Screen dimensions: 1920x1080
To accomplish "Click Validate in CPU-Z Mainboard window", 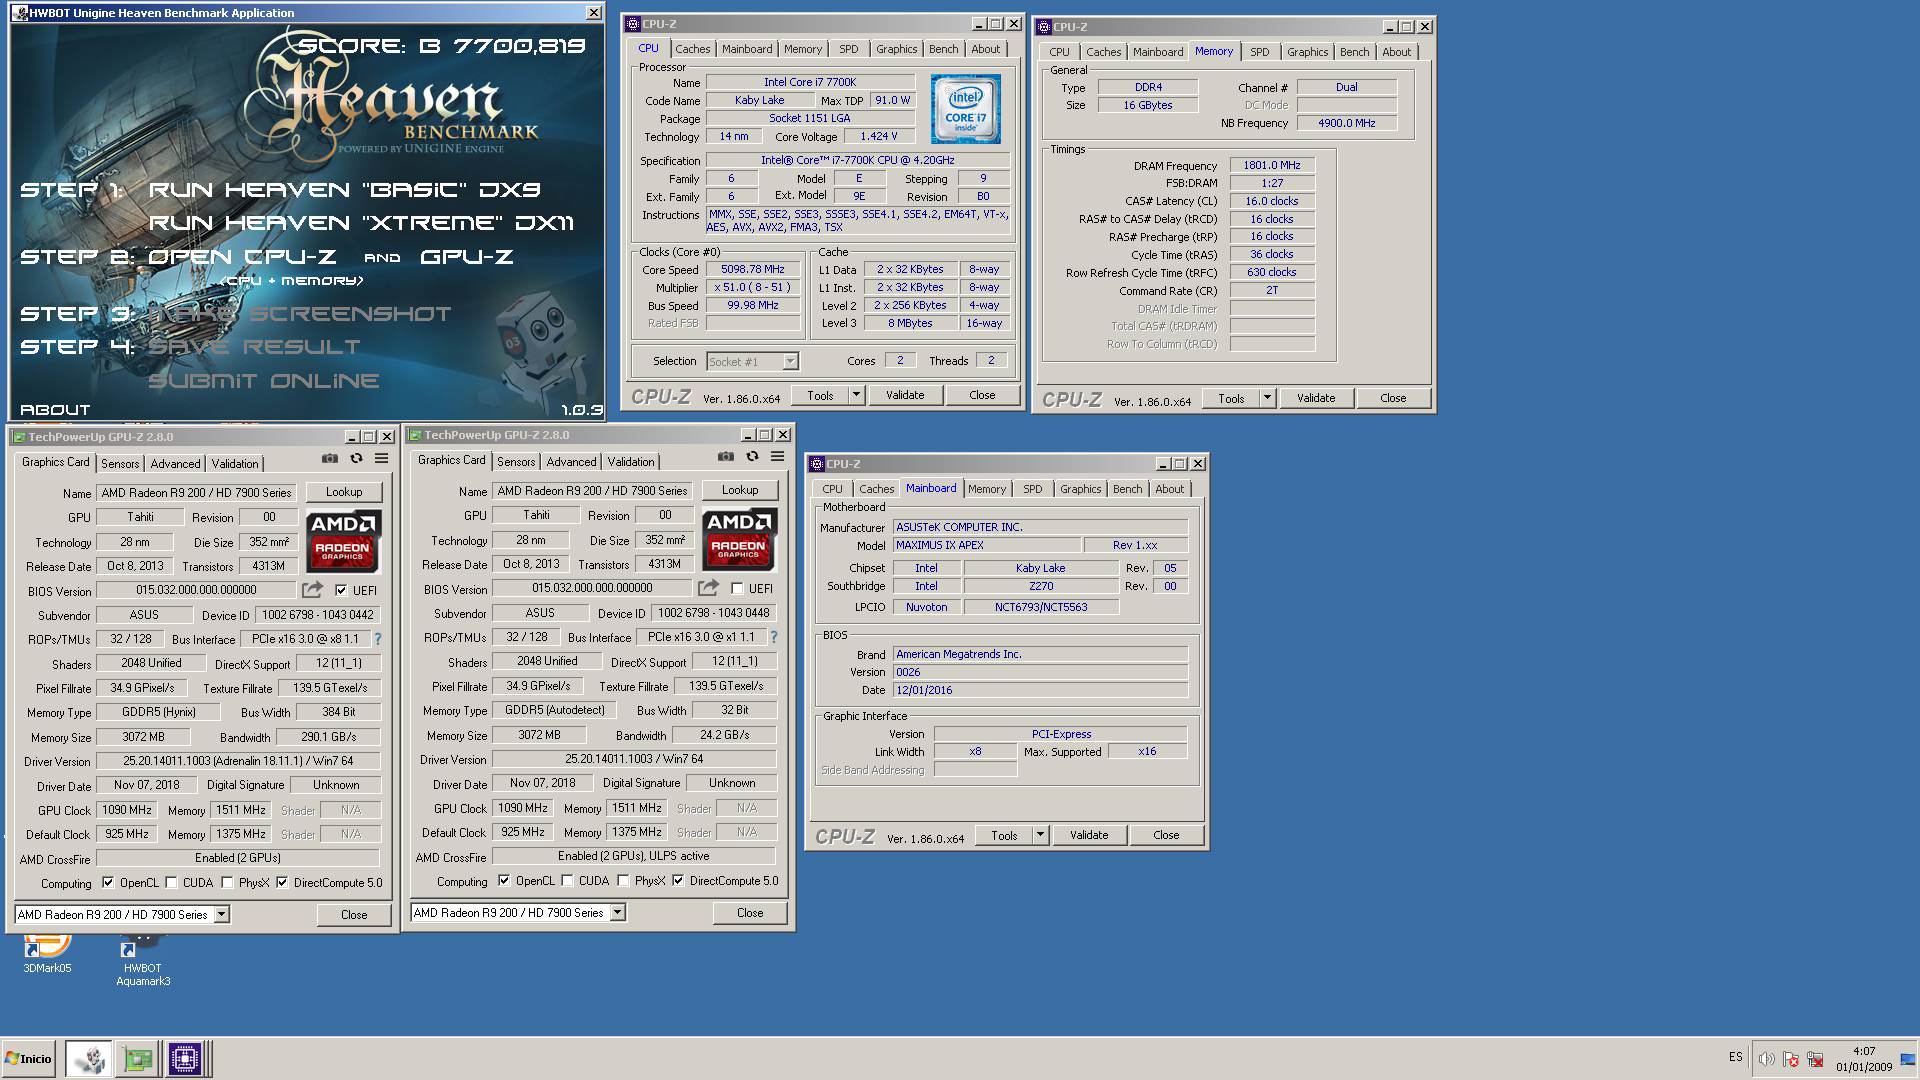I will (x=1089, y=836).
